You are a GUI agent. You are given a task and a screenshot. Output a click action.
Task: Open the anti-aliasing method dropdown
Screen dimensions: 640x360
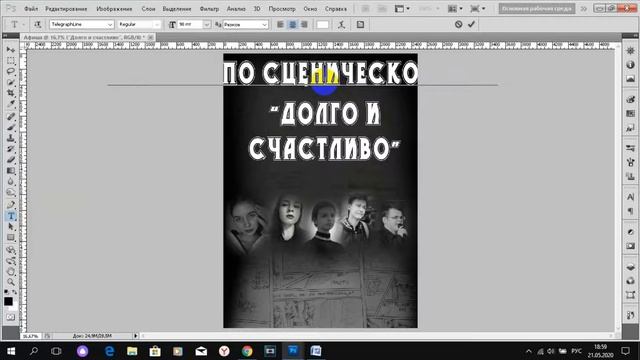[264, 25]
